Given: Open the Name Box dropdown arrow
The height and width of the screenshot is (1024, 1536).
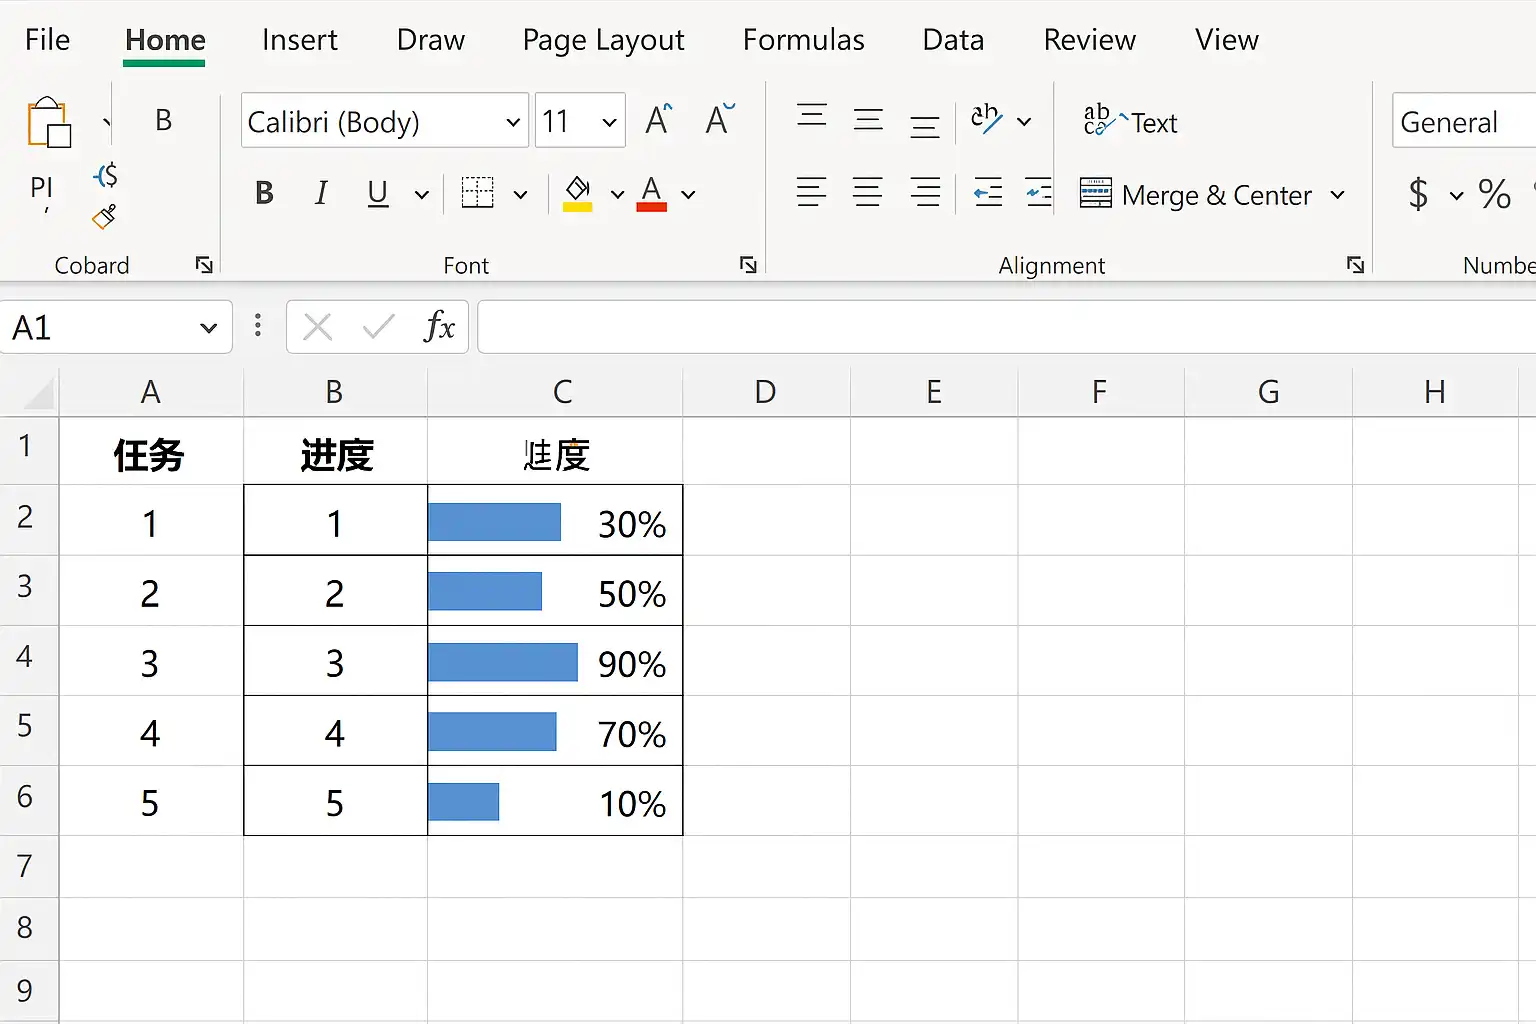Looking at the screenshot, I should click(x=208, y=328).
